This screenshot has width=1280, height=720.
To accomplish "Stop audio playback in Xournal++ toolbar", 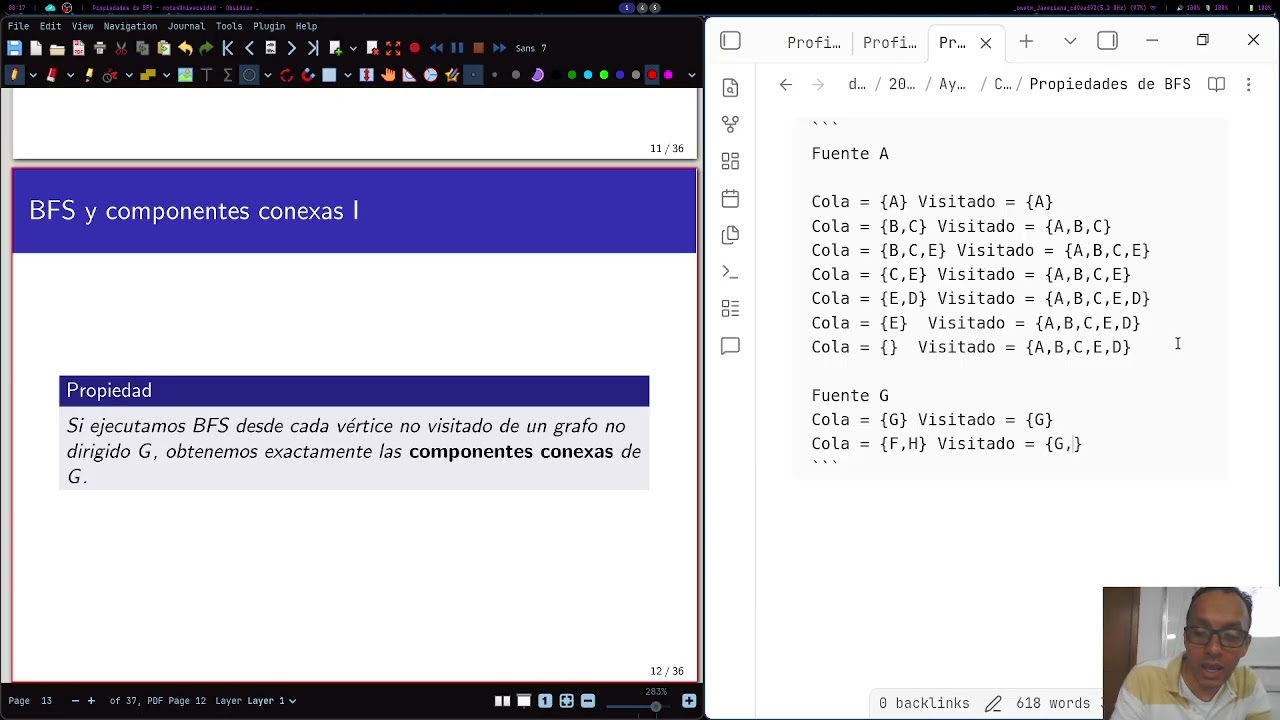I will coord(478,48).
